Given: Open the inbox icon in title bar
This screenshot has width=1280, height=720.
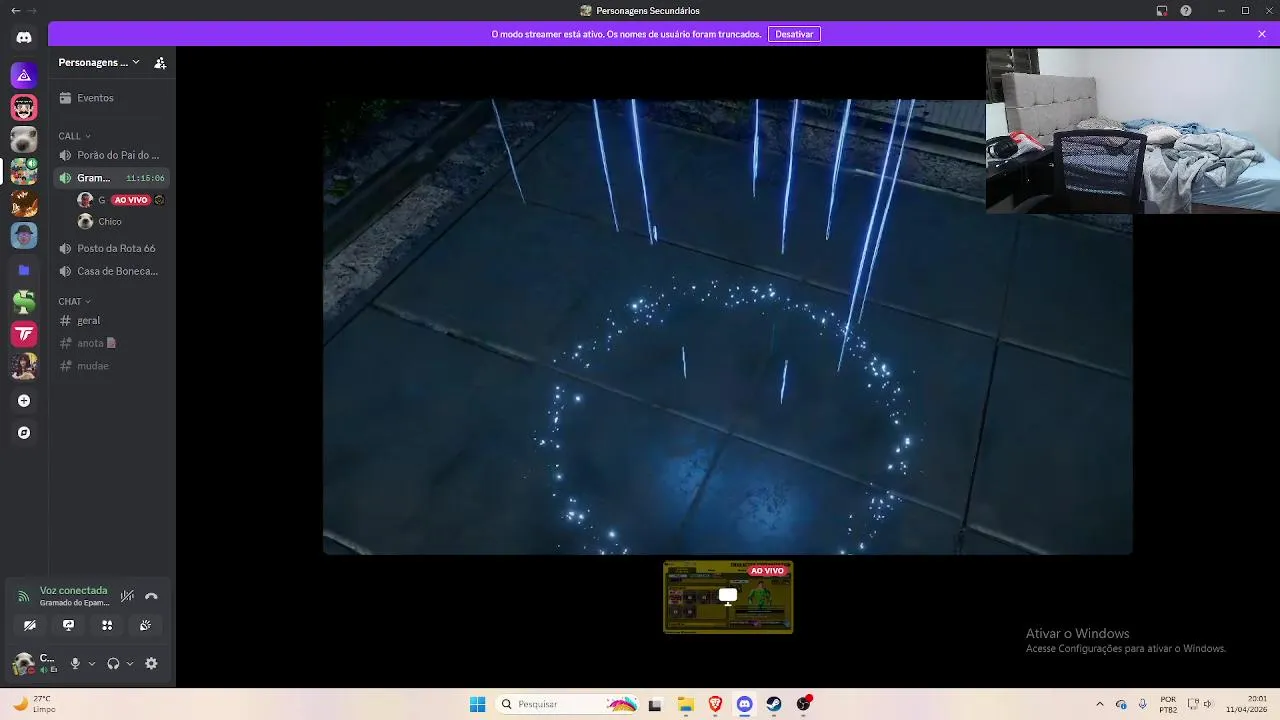Looking at the screenshot, I should (1162, 11).
